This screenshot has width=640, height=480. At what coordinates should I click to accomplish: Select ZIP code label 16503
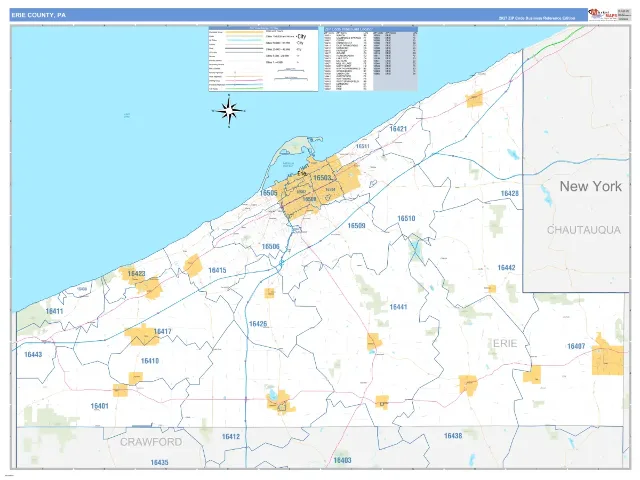(322, 178)
